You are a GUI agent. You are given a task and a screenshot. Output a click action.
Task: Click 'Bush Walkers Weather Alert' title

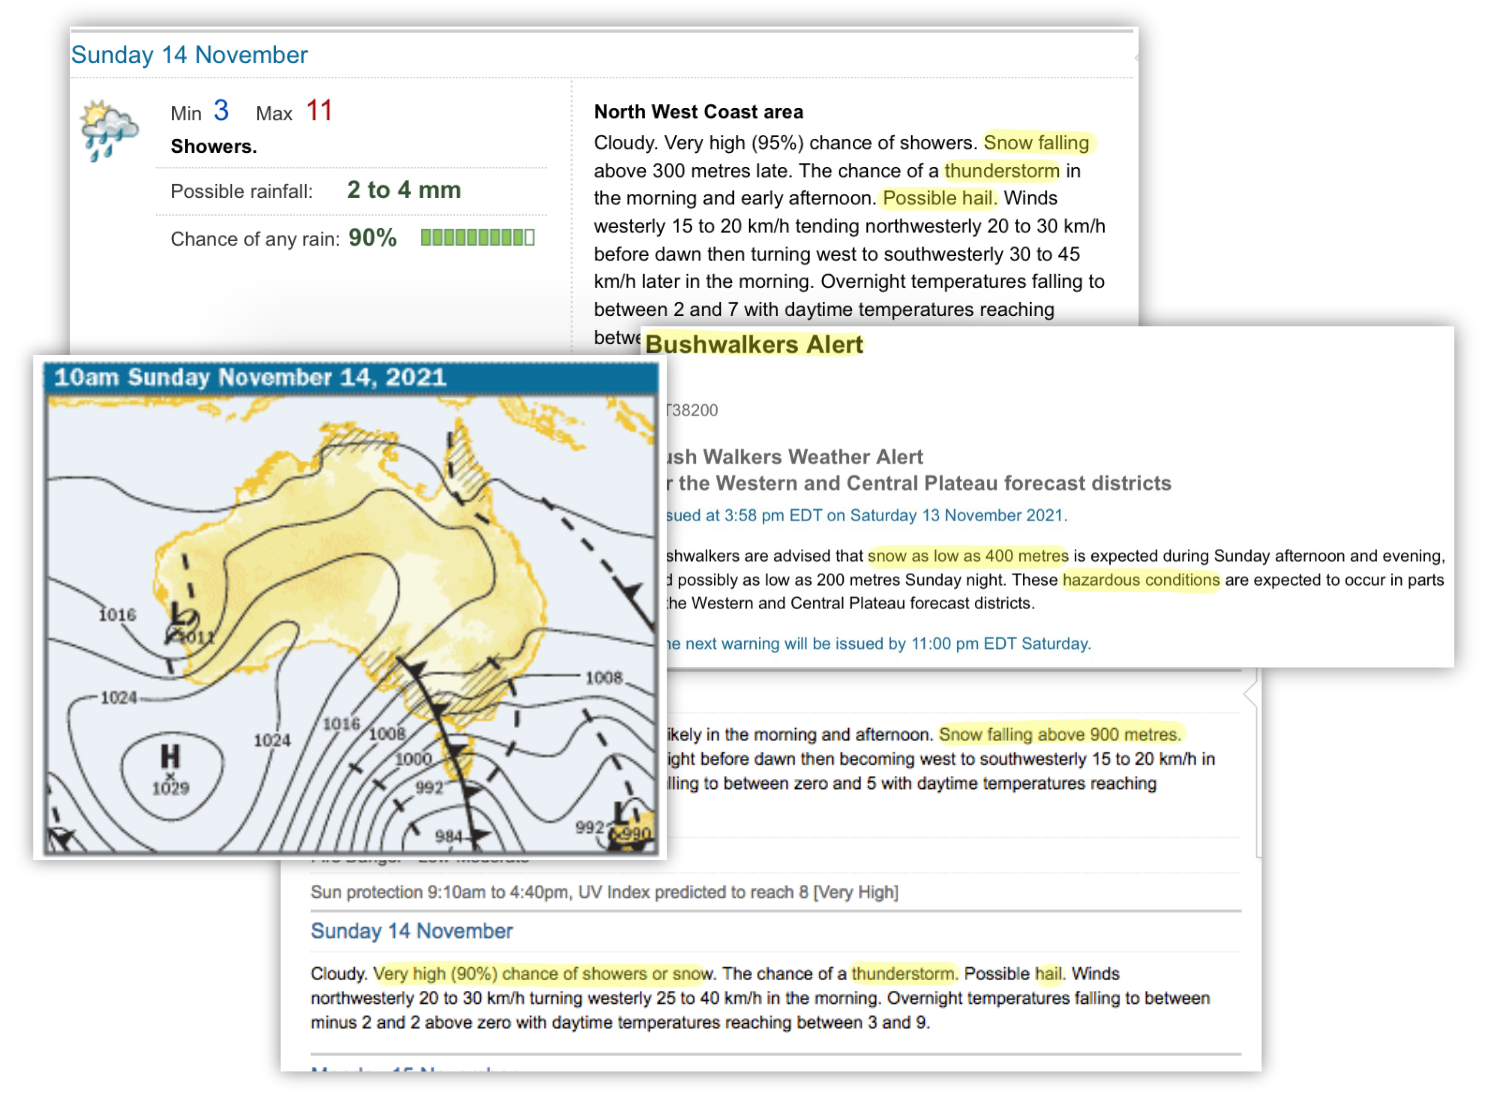click(x=794, y=457)
